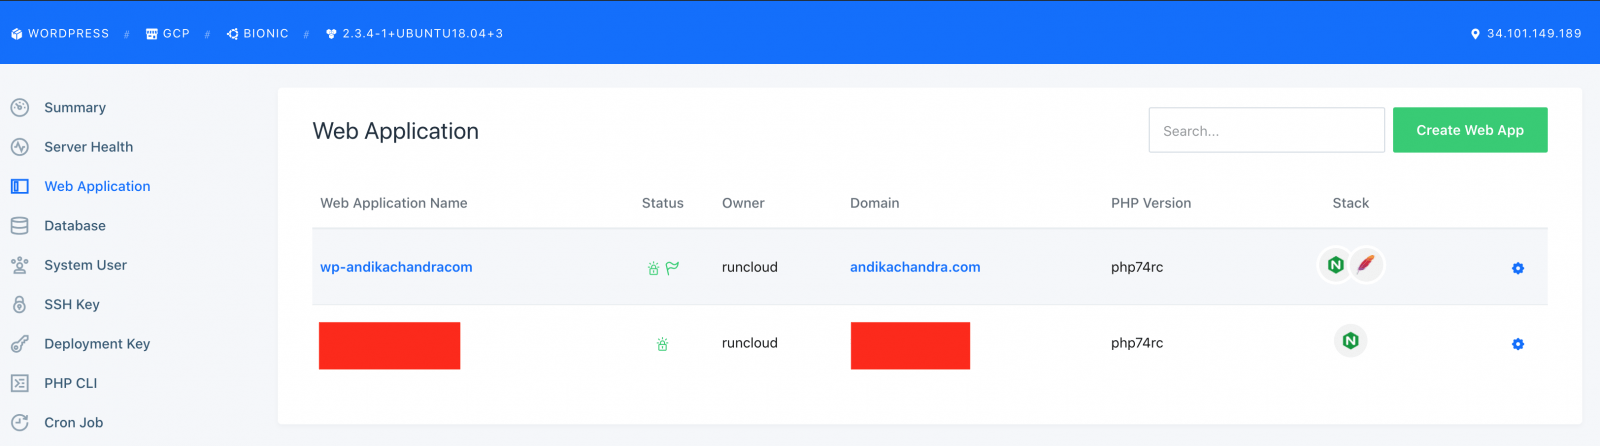Screen dimensions: 1600x446
Task: Click the Server Health pulse icon
Action: (19, 147)
